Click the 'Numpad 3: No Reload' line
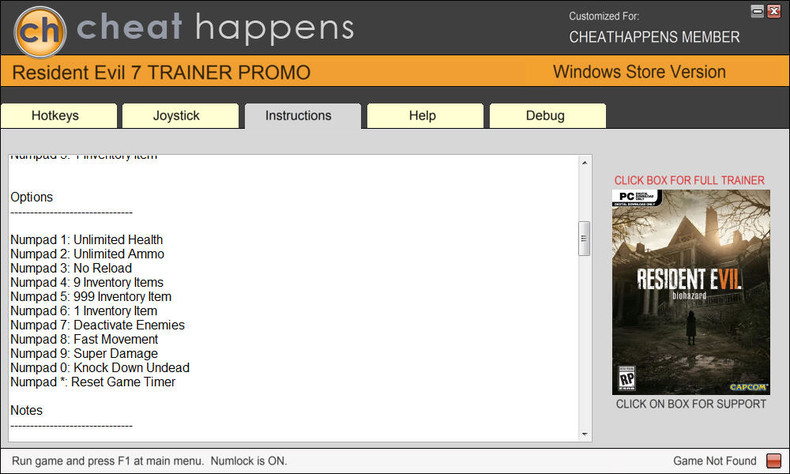Viewport: 790px width, 474px height. [71, 268]
